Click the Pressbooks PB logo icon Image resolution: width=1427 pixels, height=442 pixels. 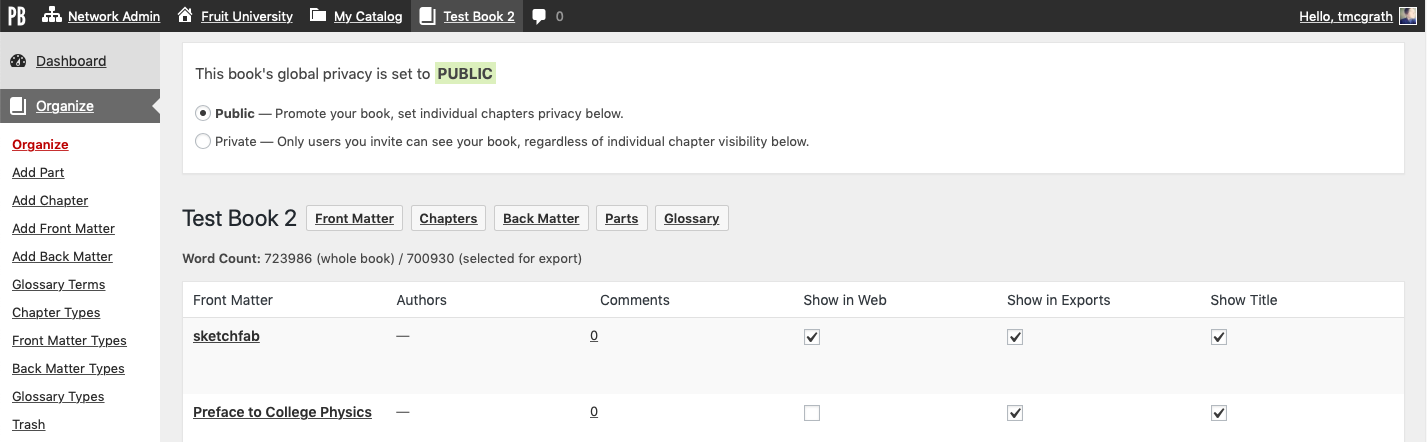[x=16, y=16]
